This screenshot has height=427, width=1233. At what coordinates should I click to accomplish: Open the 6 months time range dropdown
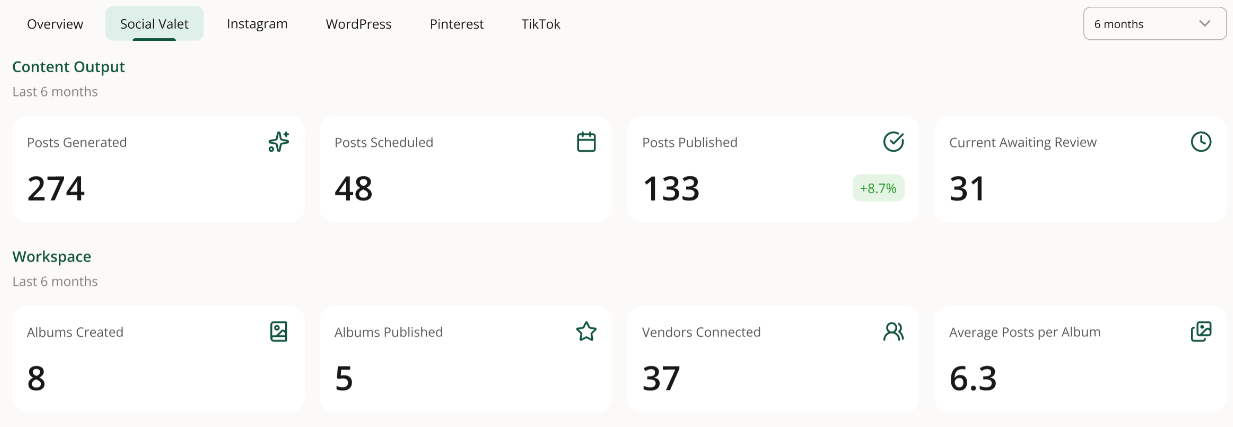1155,24
